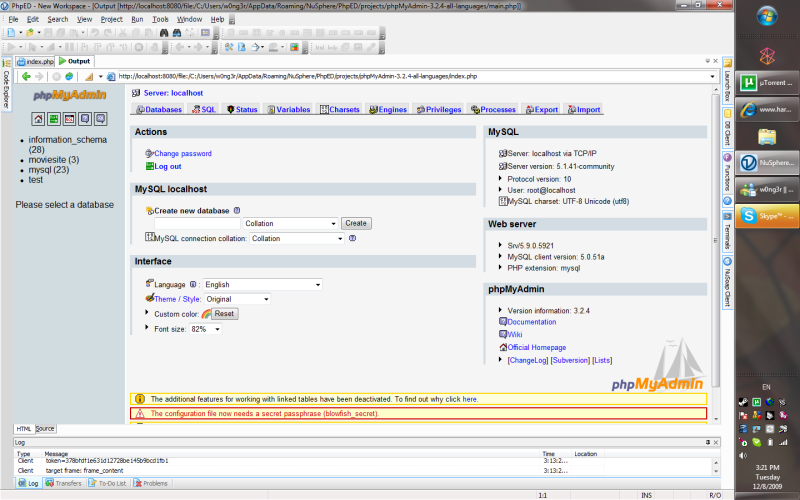This screenshot has height=500, width=800.
Task: Open the Code Explorer side tab
Action: [x=6, y=85]
